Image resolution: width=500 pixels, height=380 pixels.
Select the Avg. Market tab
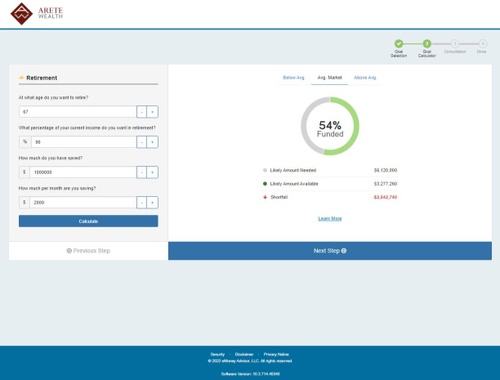(x=330, y=78)
